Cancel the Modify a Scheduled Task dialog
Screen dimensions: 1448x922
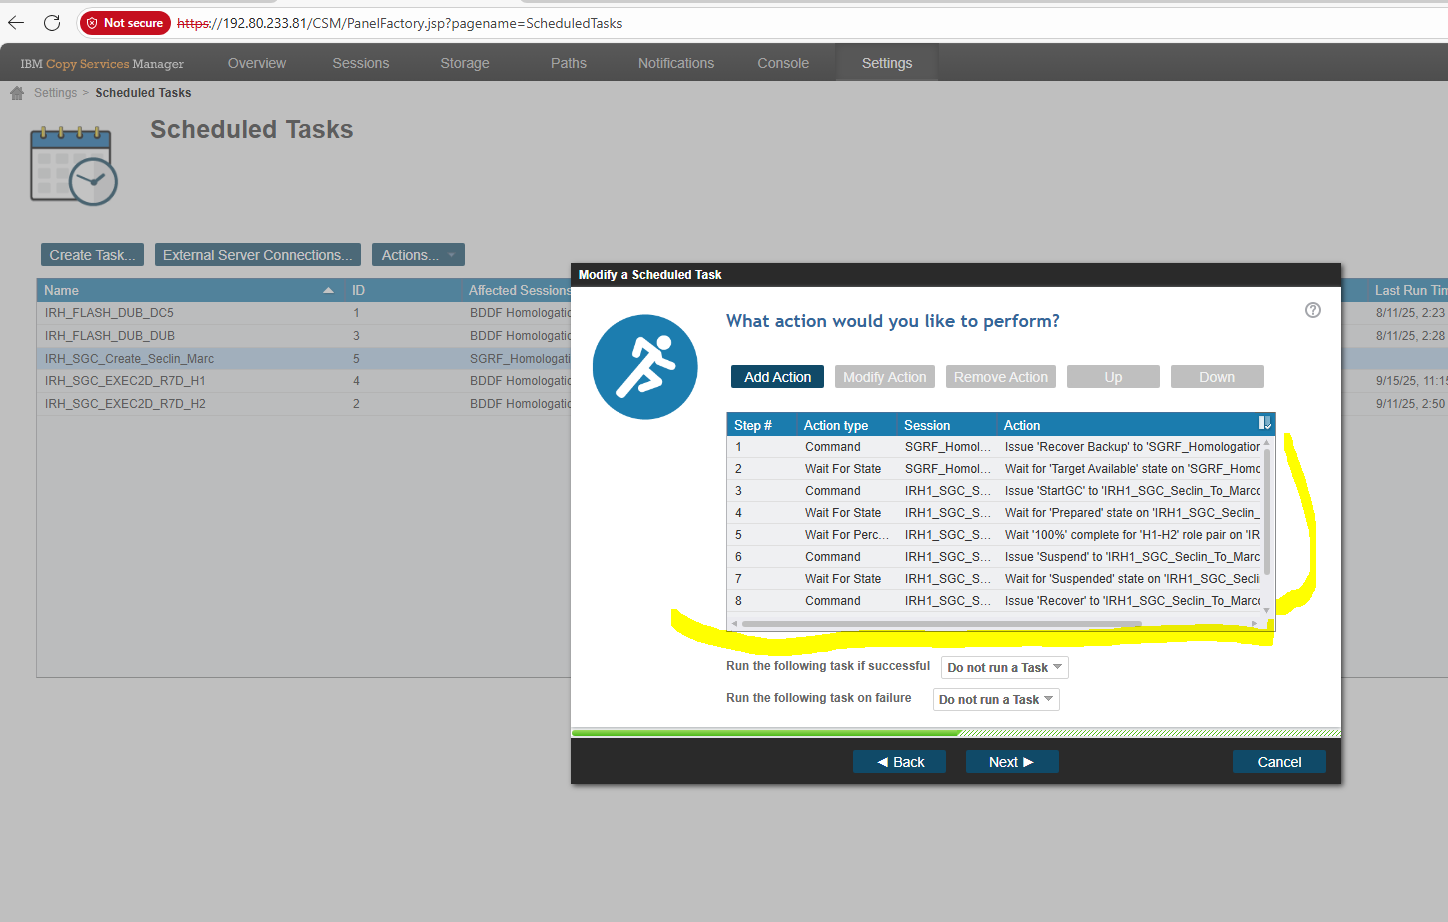coord(1278,762)
